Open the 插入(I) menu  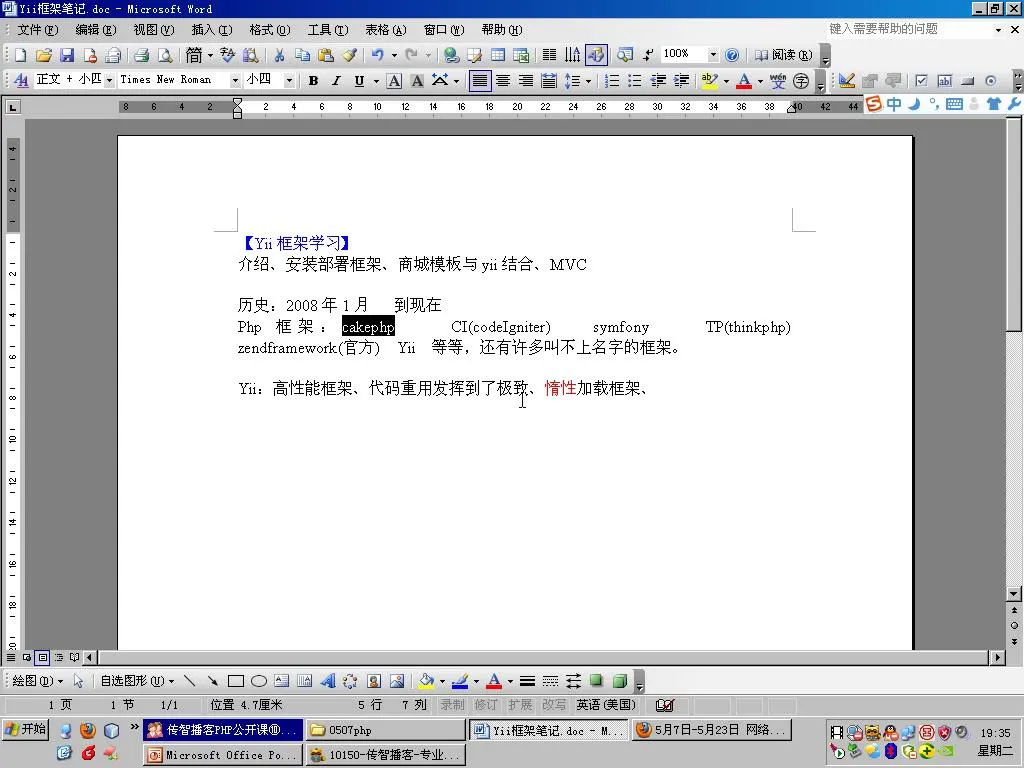(x=211, y=30)
